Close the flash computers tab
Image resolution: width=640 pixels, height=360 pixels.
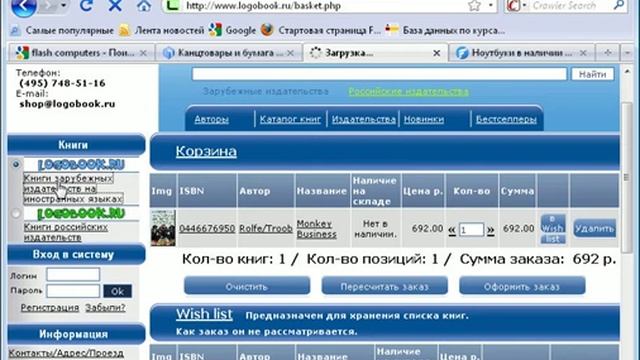pyautogui.click(x=143, y=53)
